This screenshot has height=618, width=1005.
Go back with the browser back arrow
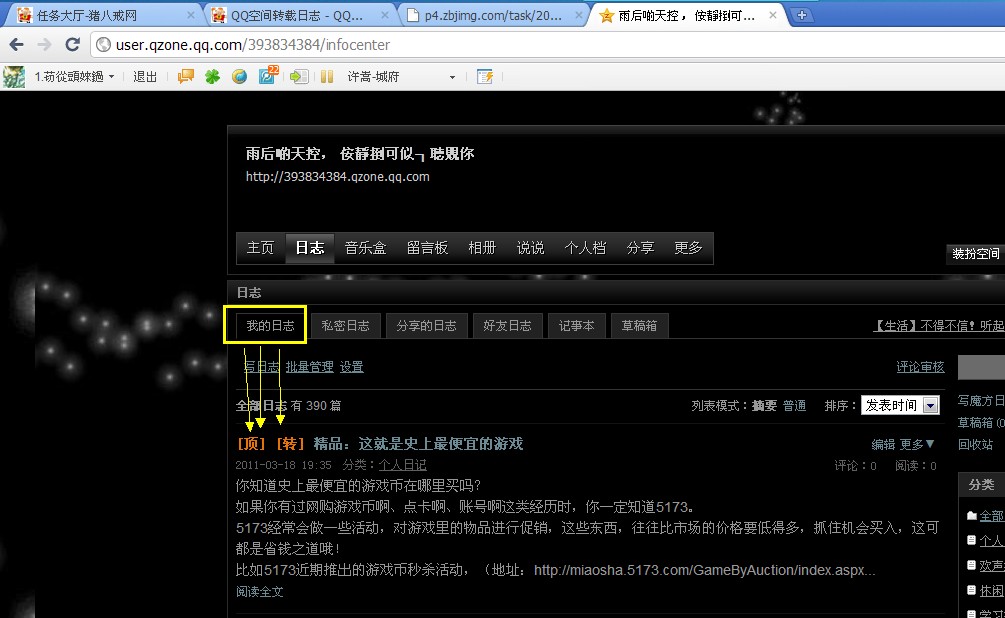(x=17, y=44)
